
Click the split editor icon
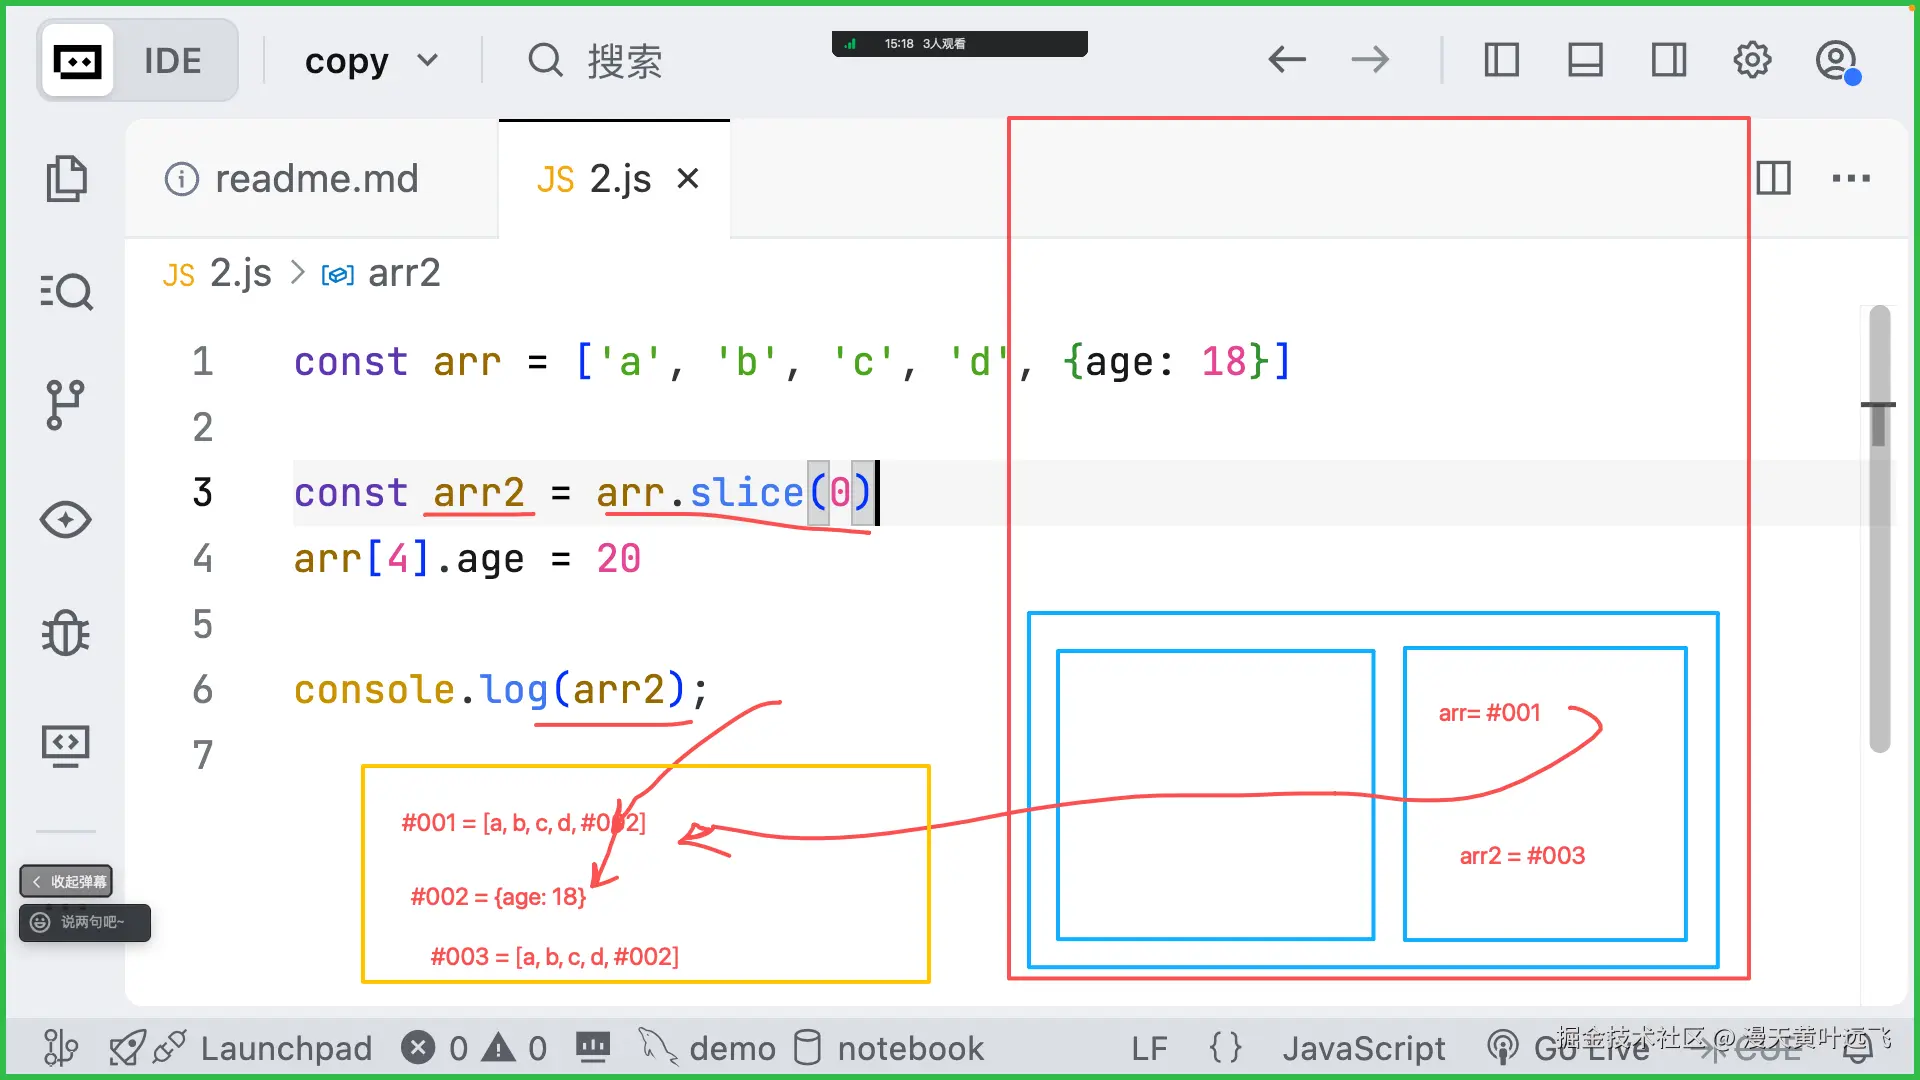point(1773,179)
